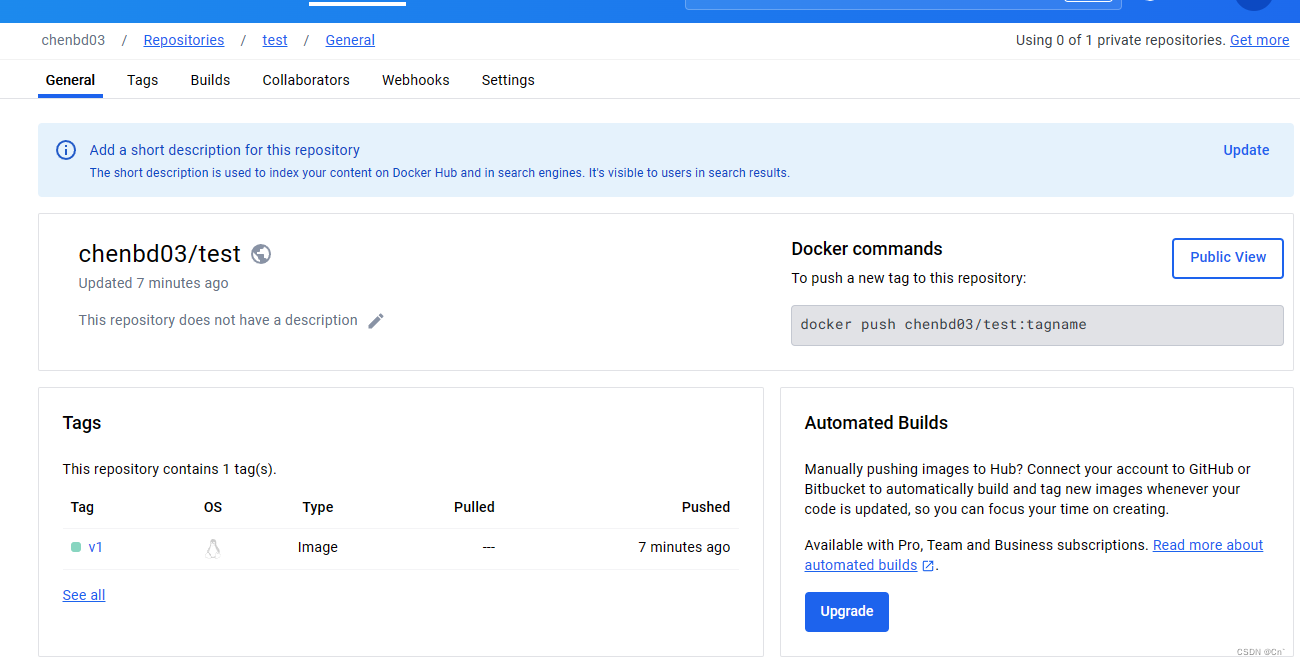
Task: Click the Docker commands heading
Action: [x=867, y=249]
